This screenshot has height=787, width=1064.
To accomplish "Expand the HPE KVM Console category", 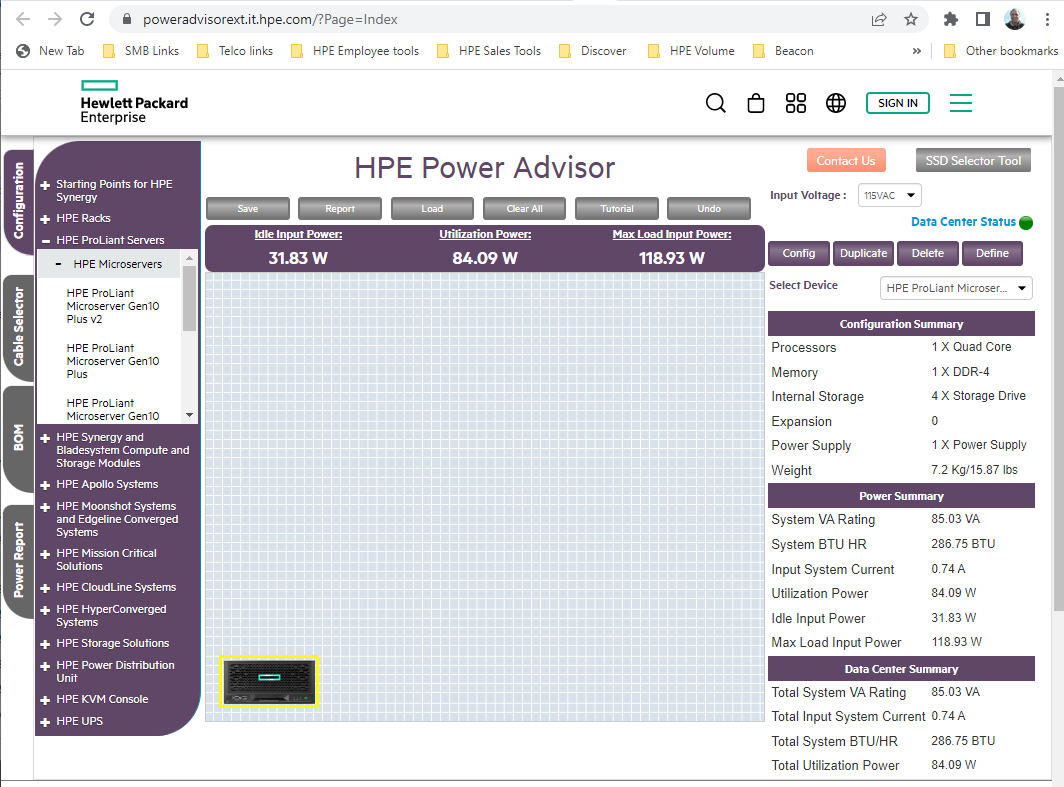I will click(45, 700).
